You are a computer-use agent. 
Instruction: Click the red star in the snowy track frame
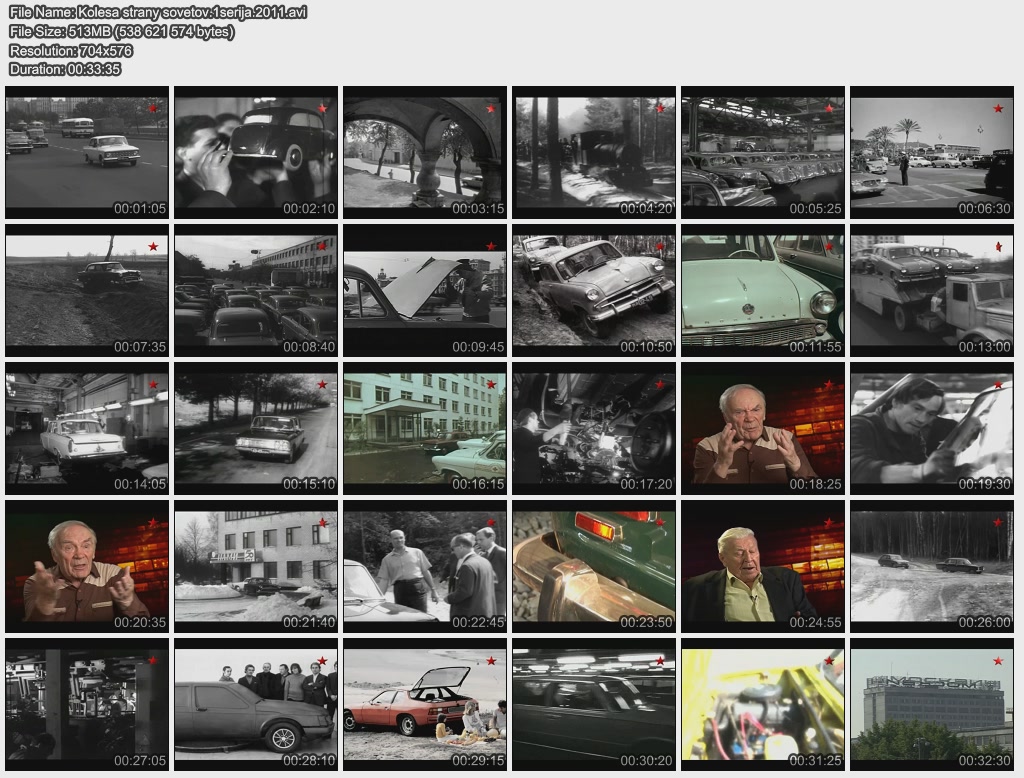(998, 522)
